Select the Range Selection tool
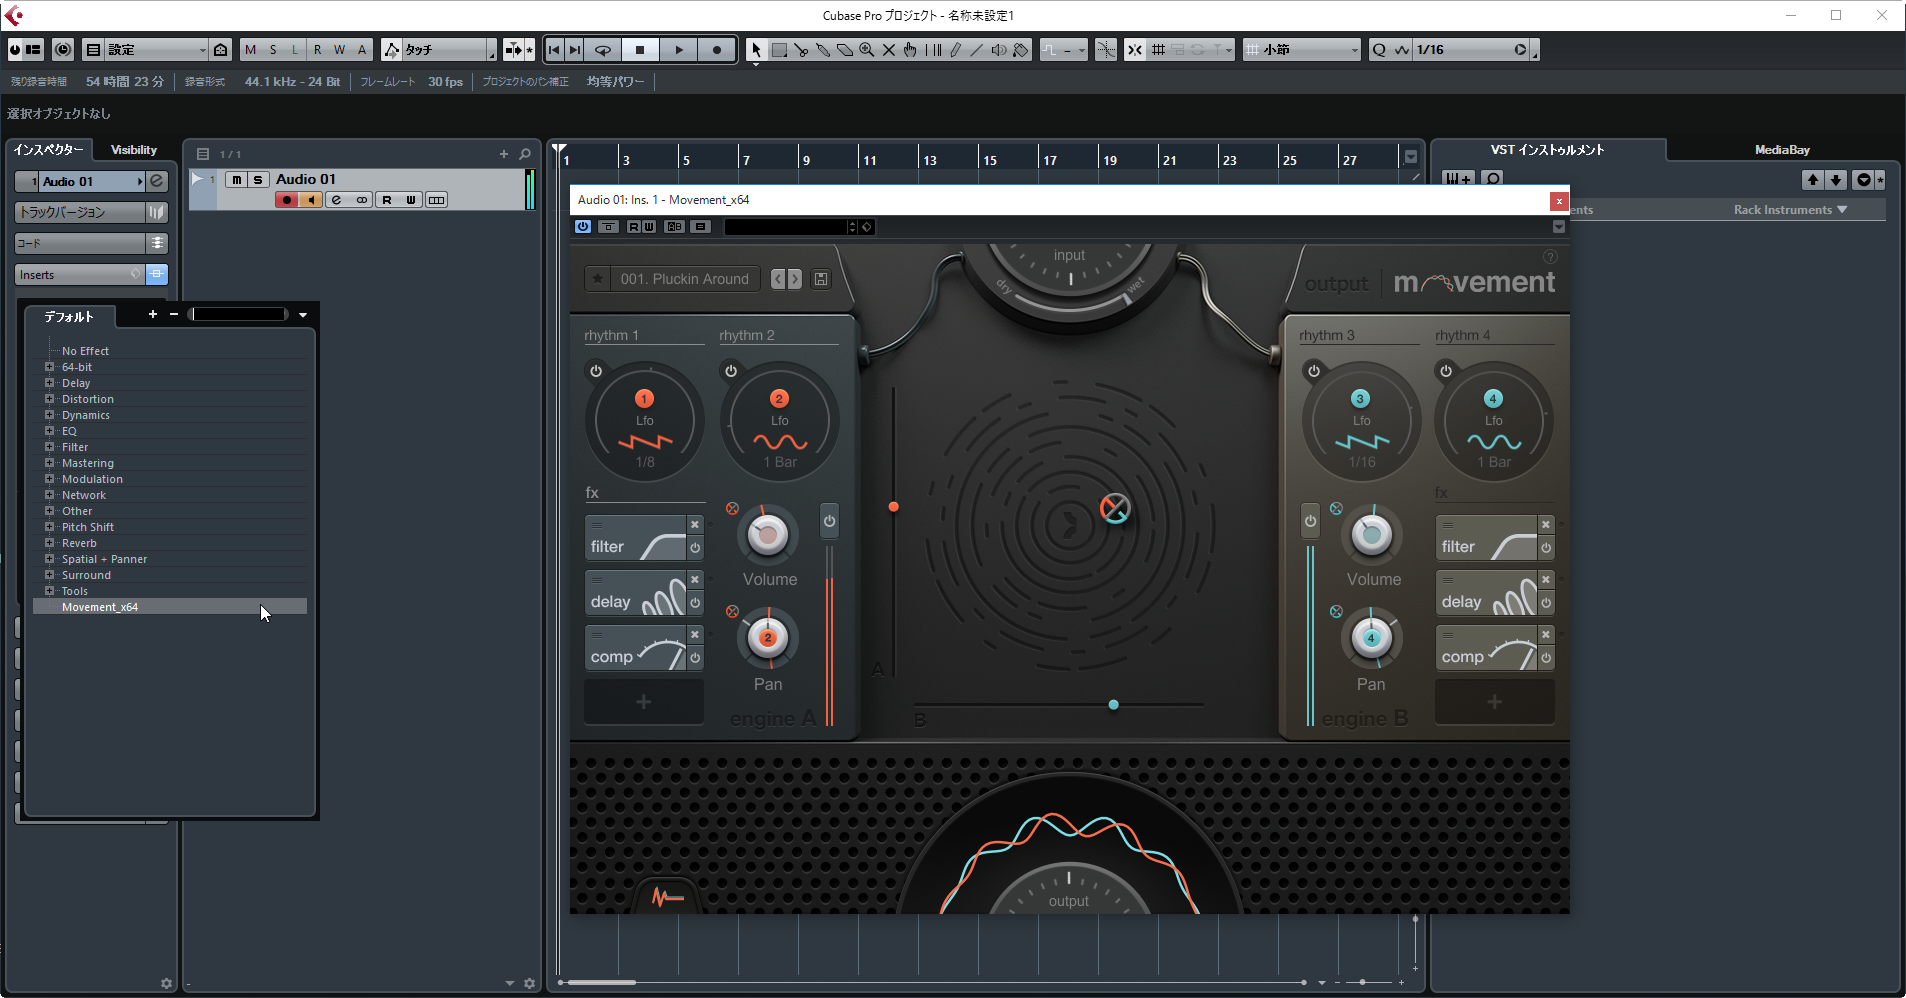The width and height of the screenshot is (1906, 998). (779, 49)
